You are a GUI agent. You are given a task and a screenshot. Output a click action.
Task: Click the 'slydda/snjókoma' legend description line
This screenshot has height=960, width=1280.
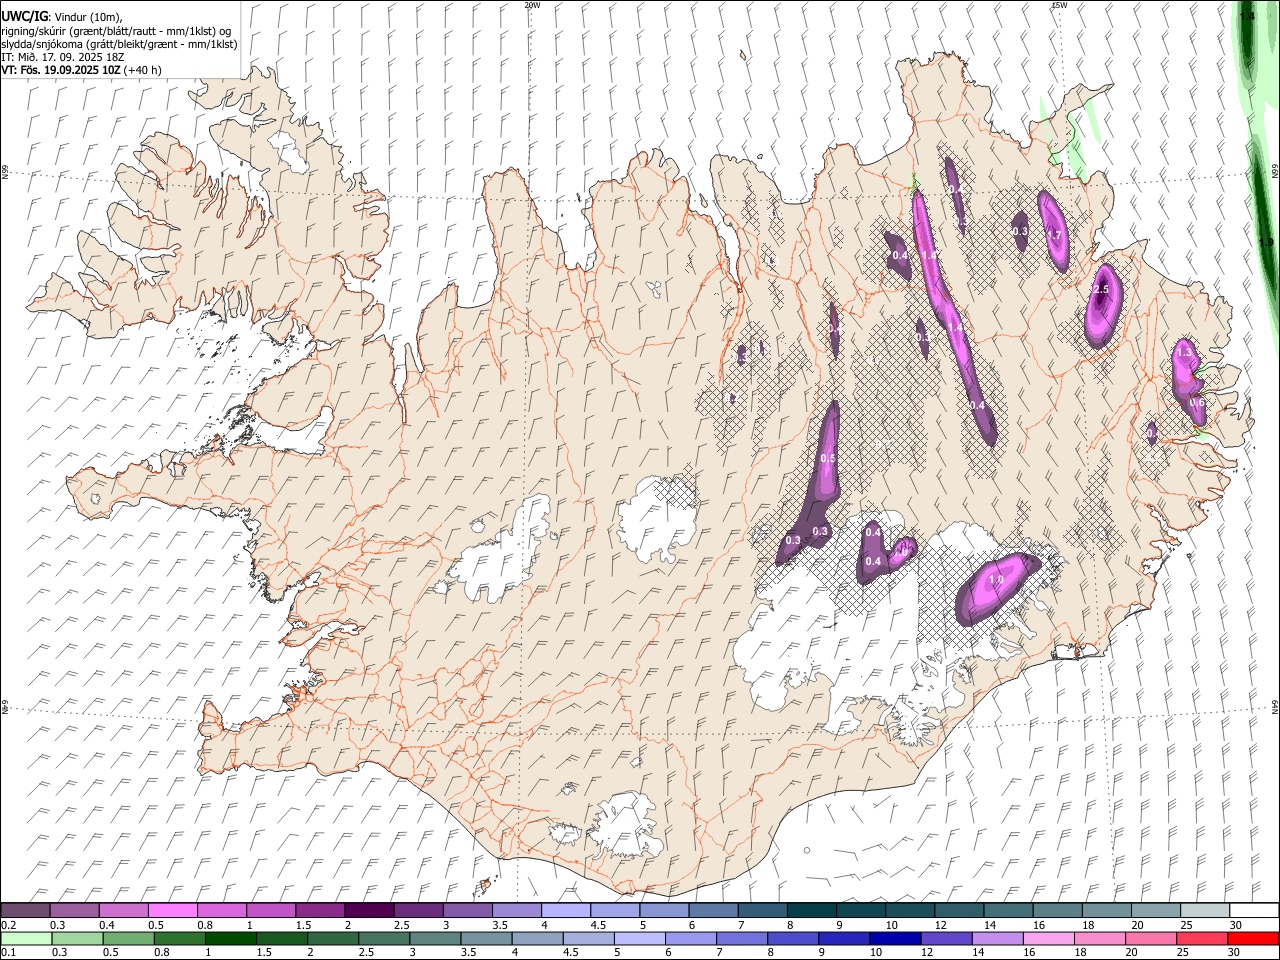pos(119,44)
